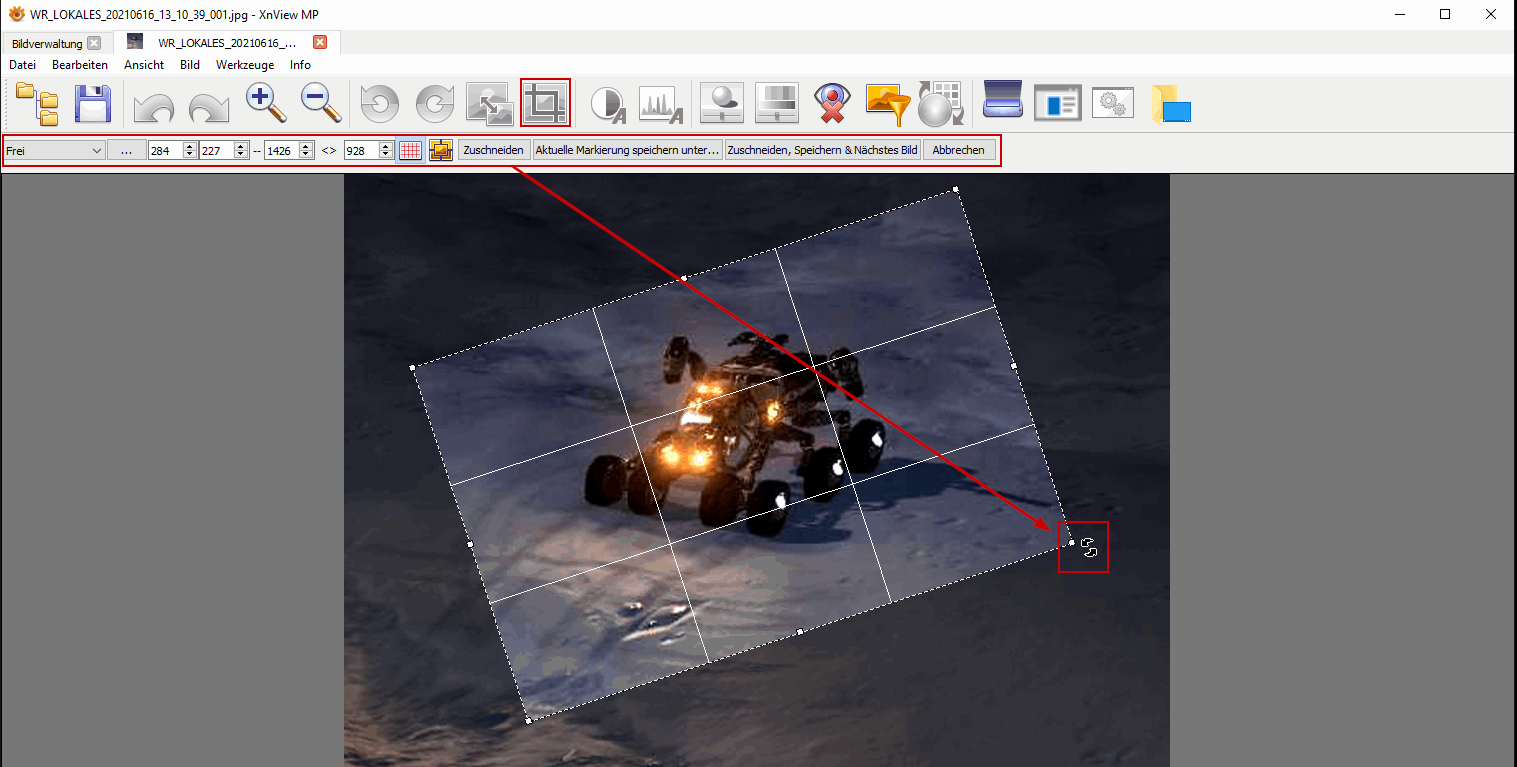The height and width of the screenshot is (767, 1517).
Task: Open the brightness and contrast adjust dialog
Action: (x=722, y=104)
